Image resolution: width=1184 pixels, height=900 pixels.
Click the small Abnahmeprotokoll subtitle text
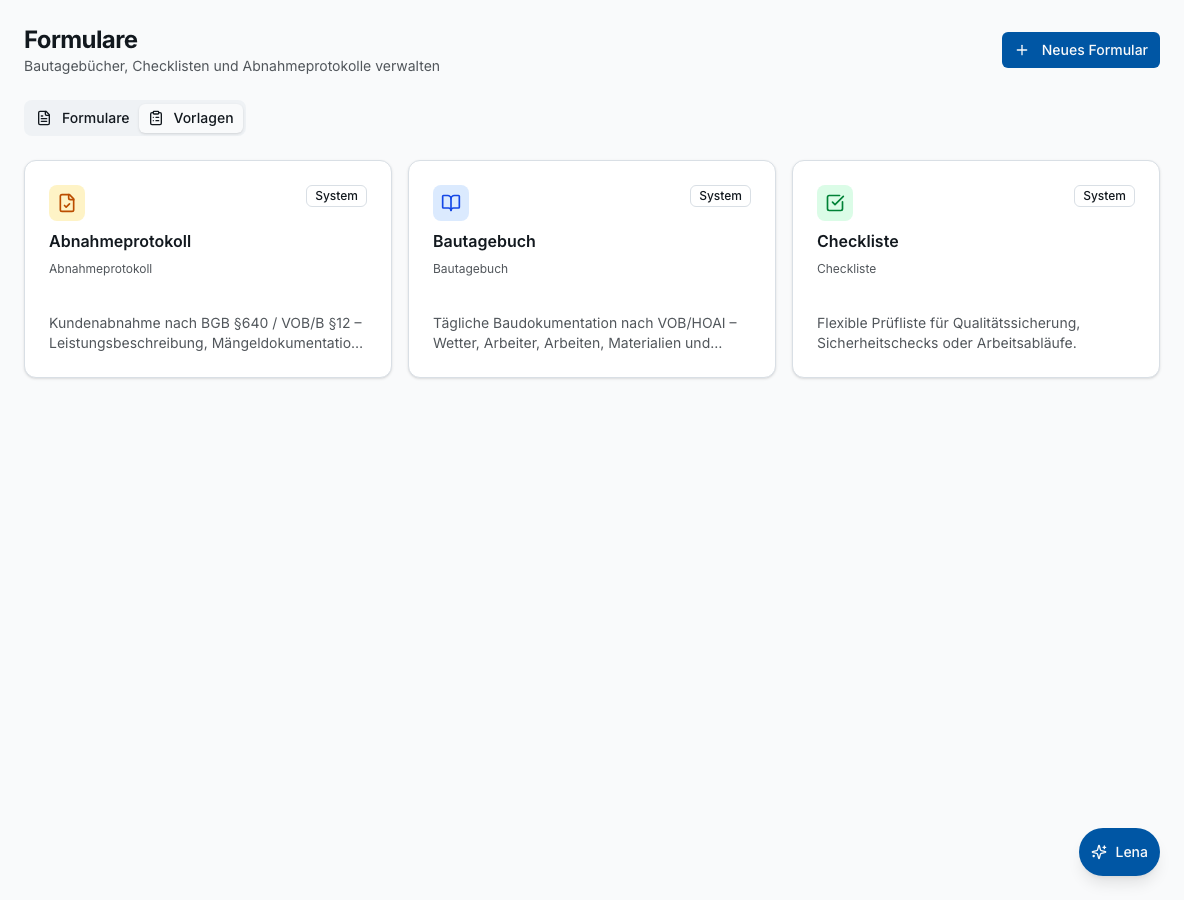(x=100, y=269)
